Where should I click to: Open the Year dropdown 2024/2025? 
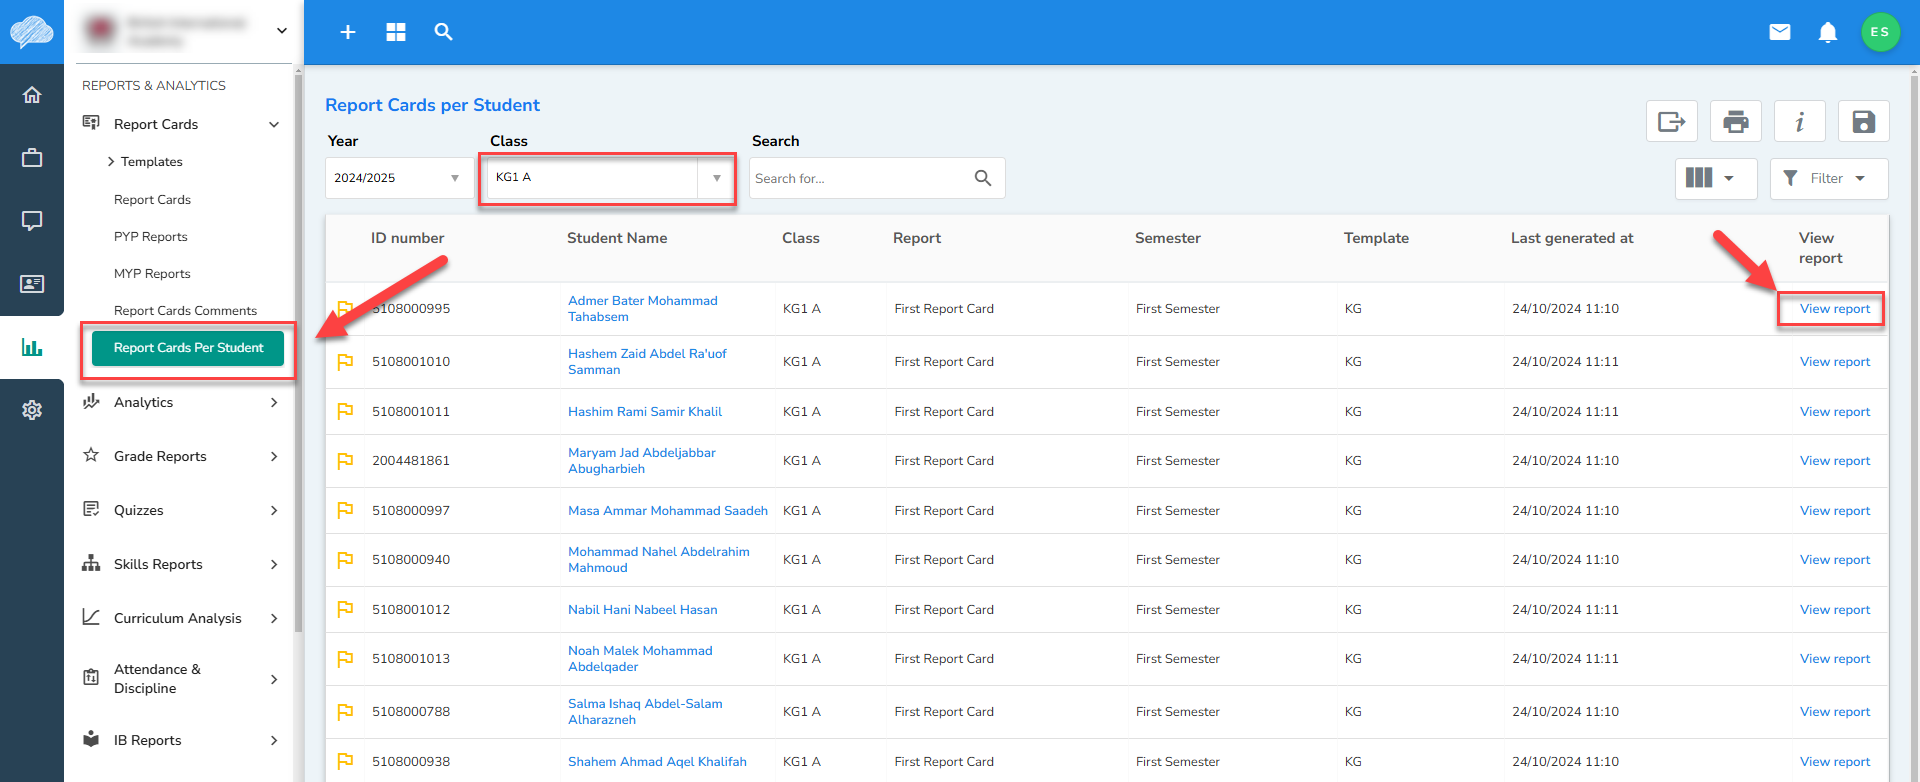pyautogui.click(x=399, y=178)
